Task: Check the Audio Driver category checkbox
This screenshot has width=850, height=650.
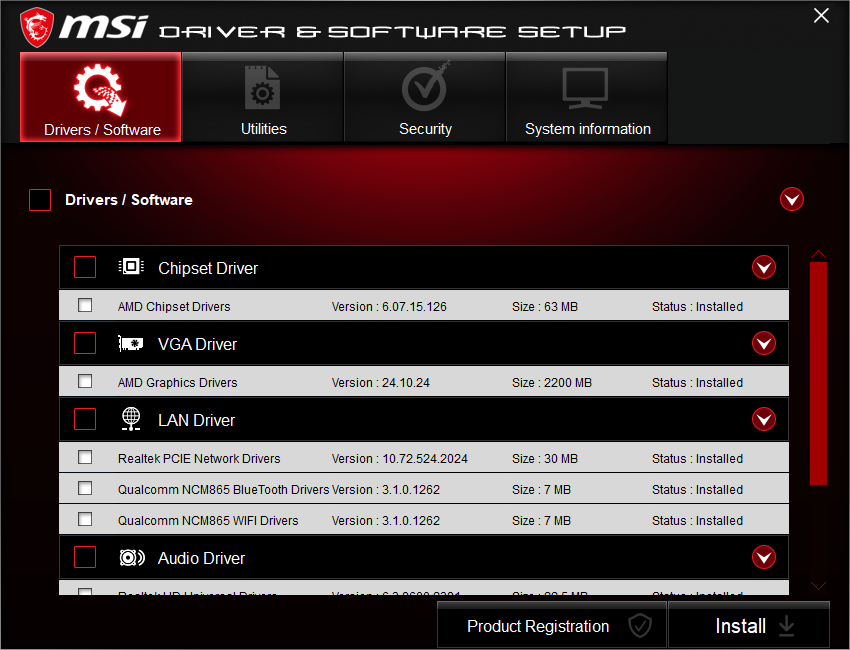Action: click(x=85, y=557)
